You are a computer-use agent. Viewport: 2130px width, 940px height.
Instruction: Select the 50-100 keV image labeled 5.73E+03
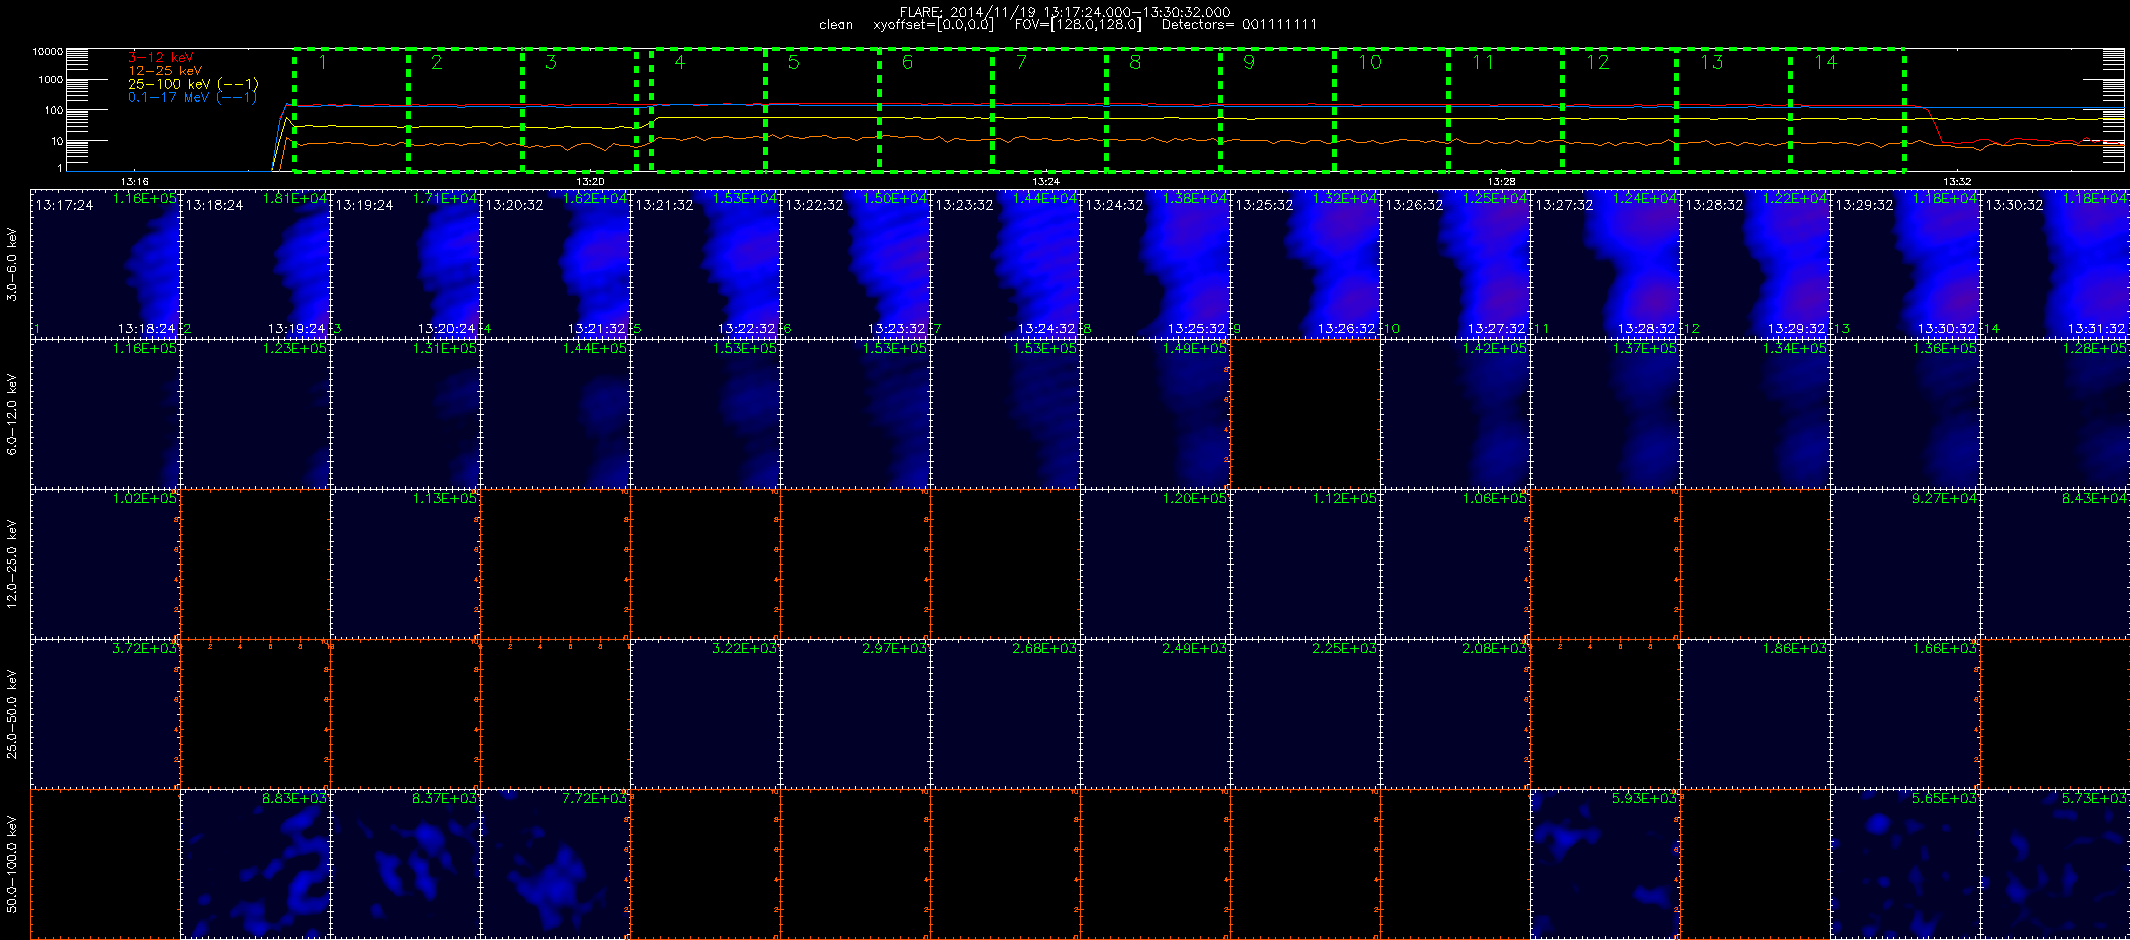pos(2055,864)
